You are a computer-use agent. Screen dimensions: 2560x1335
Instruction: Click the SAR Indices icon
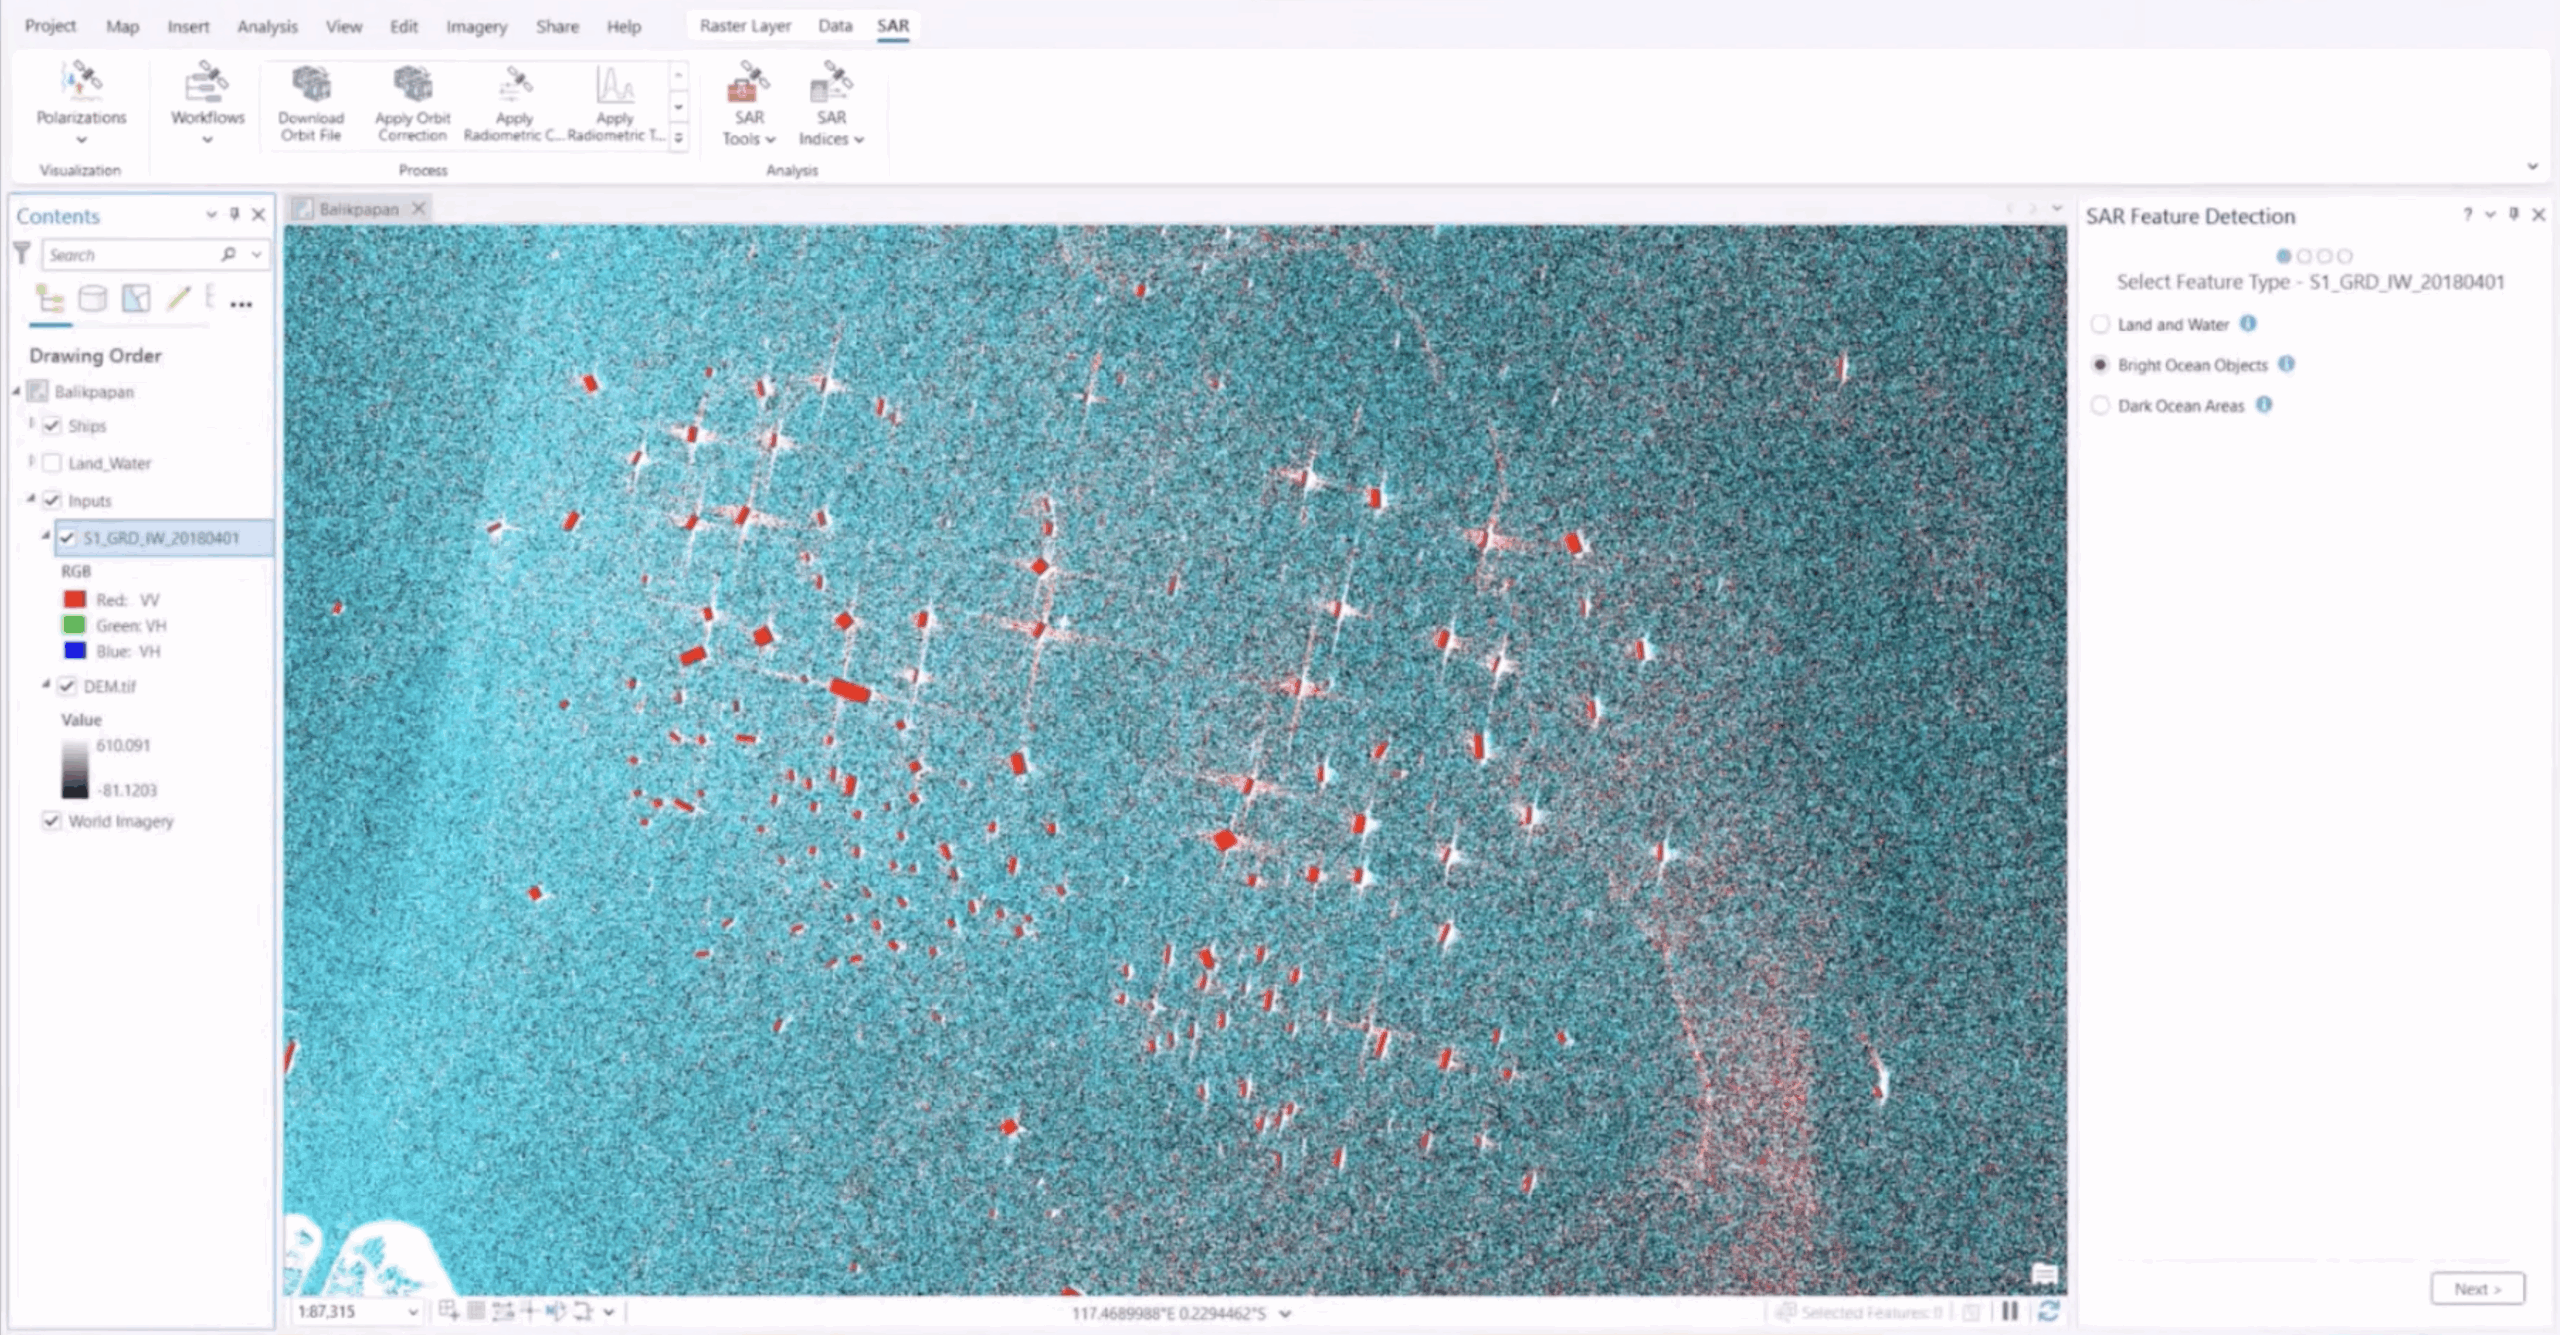pyautogui.click(x=830, y=83)
